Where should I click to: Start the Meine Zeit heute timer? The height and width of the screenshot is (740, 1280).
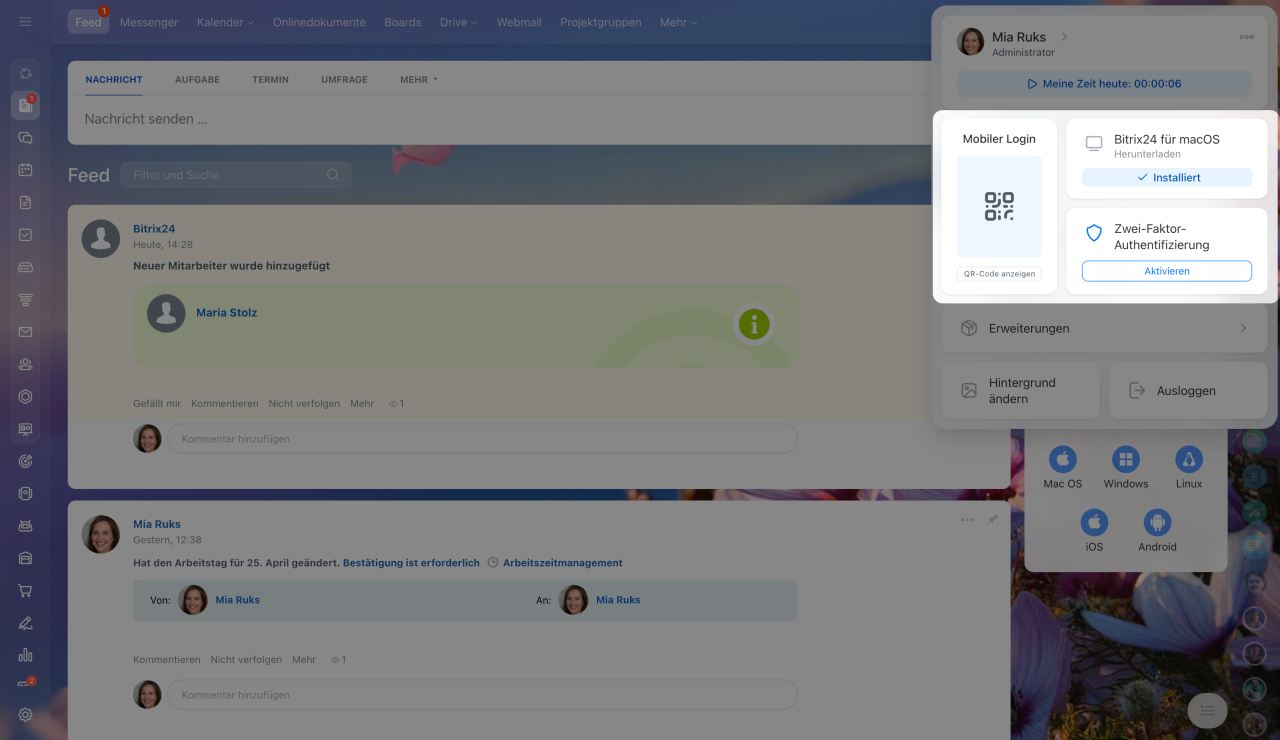click(x=1104, y=84)
